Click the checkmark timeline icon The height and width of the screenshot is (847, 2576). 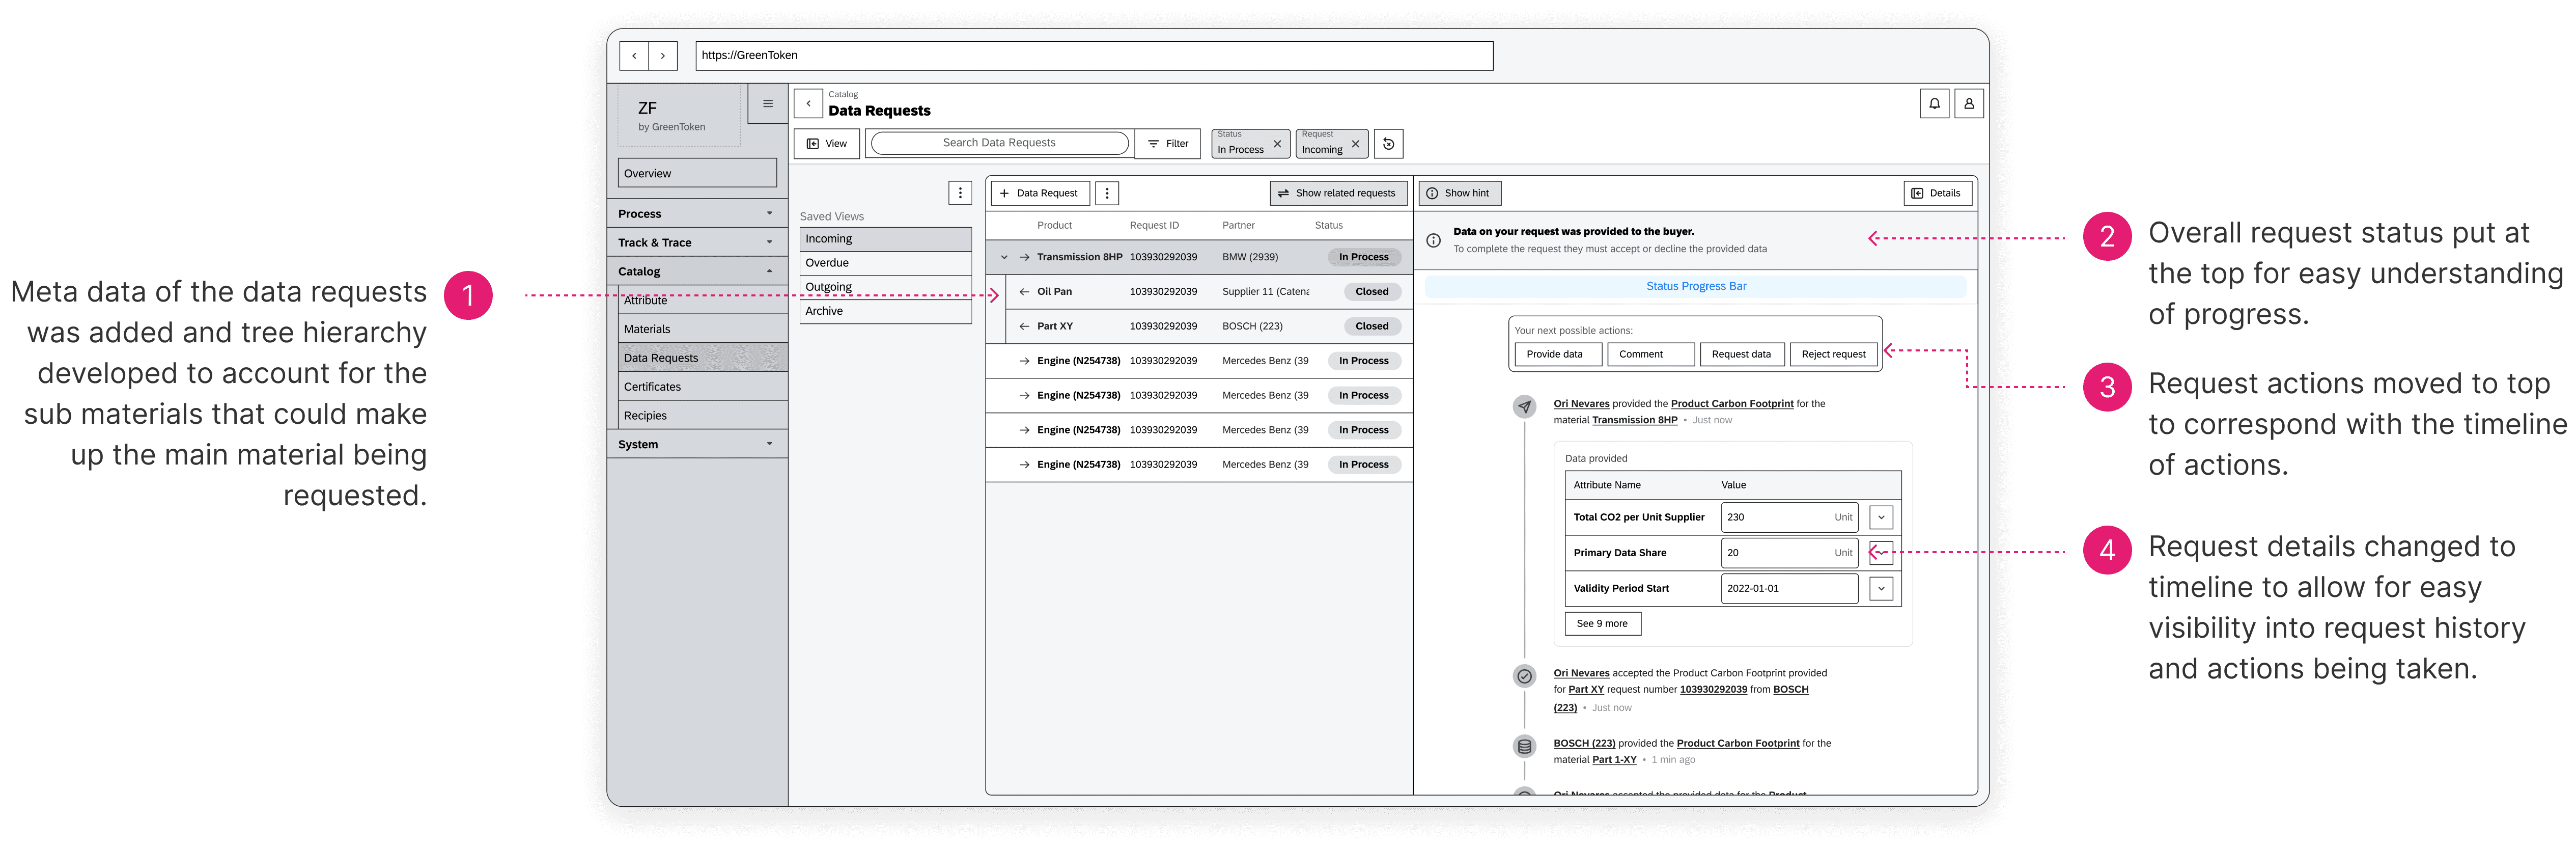coord(1524,677)
